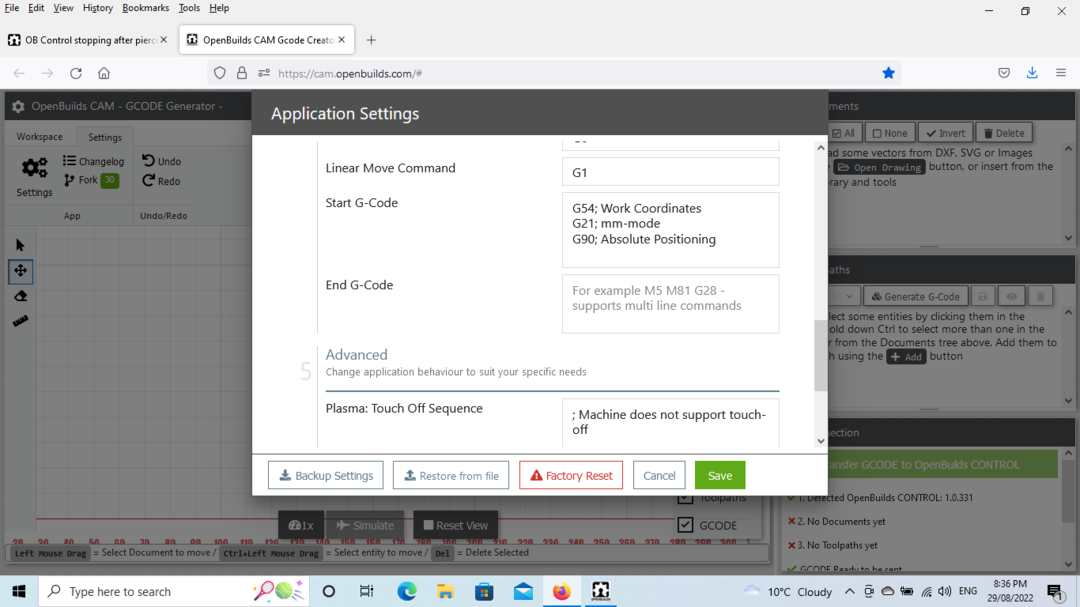Choose the eraser tool in left toolbar

[21, 296]
